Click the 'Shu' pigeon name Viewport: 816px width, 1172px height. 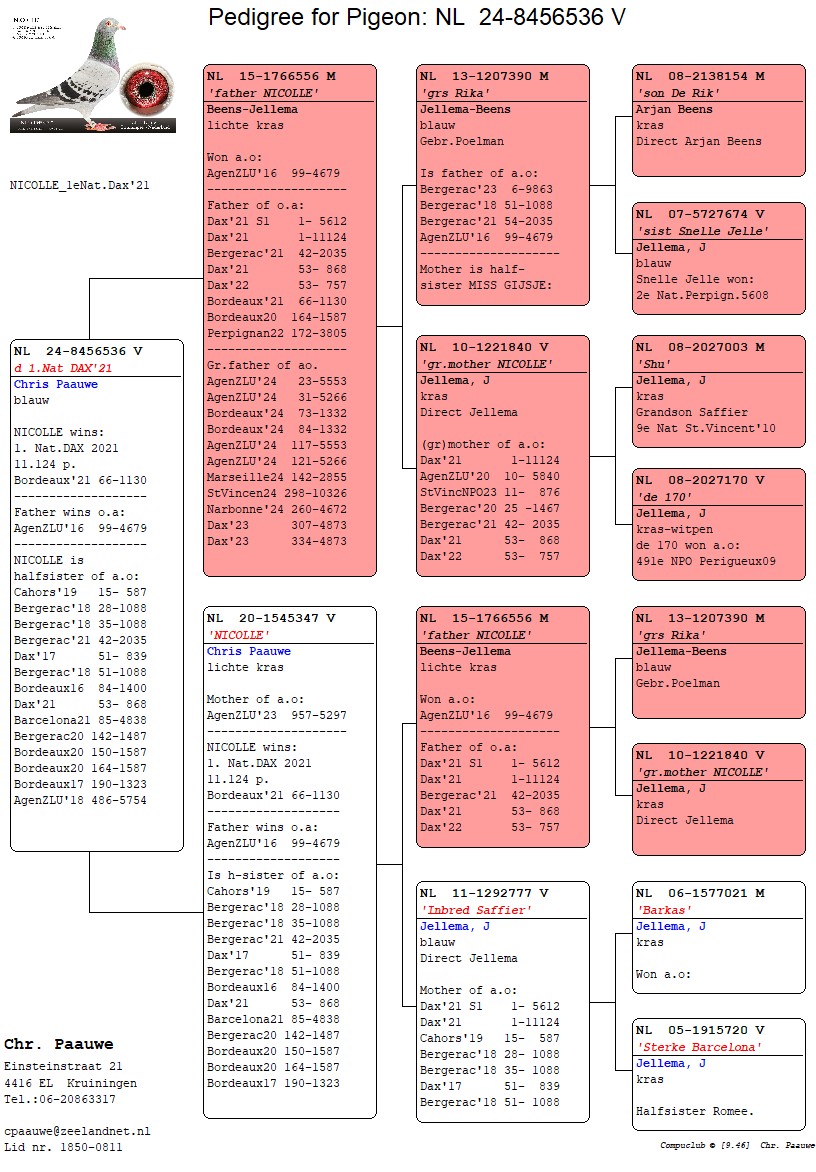point(650,364)
